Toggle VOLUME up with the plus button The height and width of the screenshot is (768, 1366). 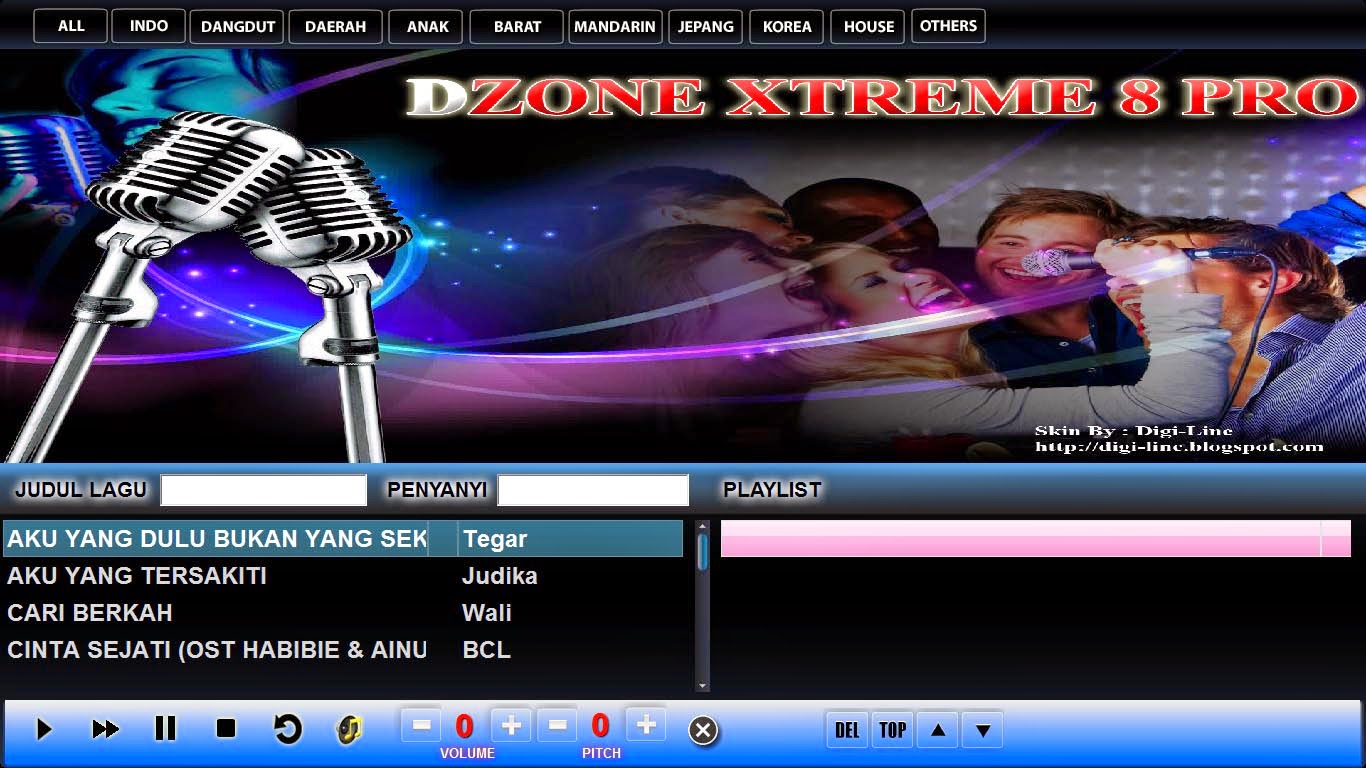pyautogui.click(x=511, y=726)
